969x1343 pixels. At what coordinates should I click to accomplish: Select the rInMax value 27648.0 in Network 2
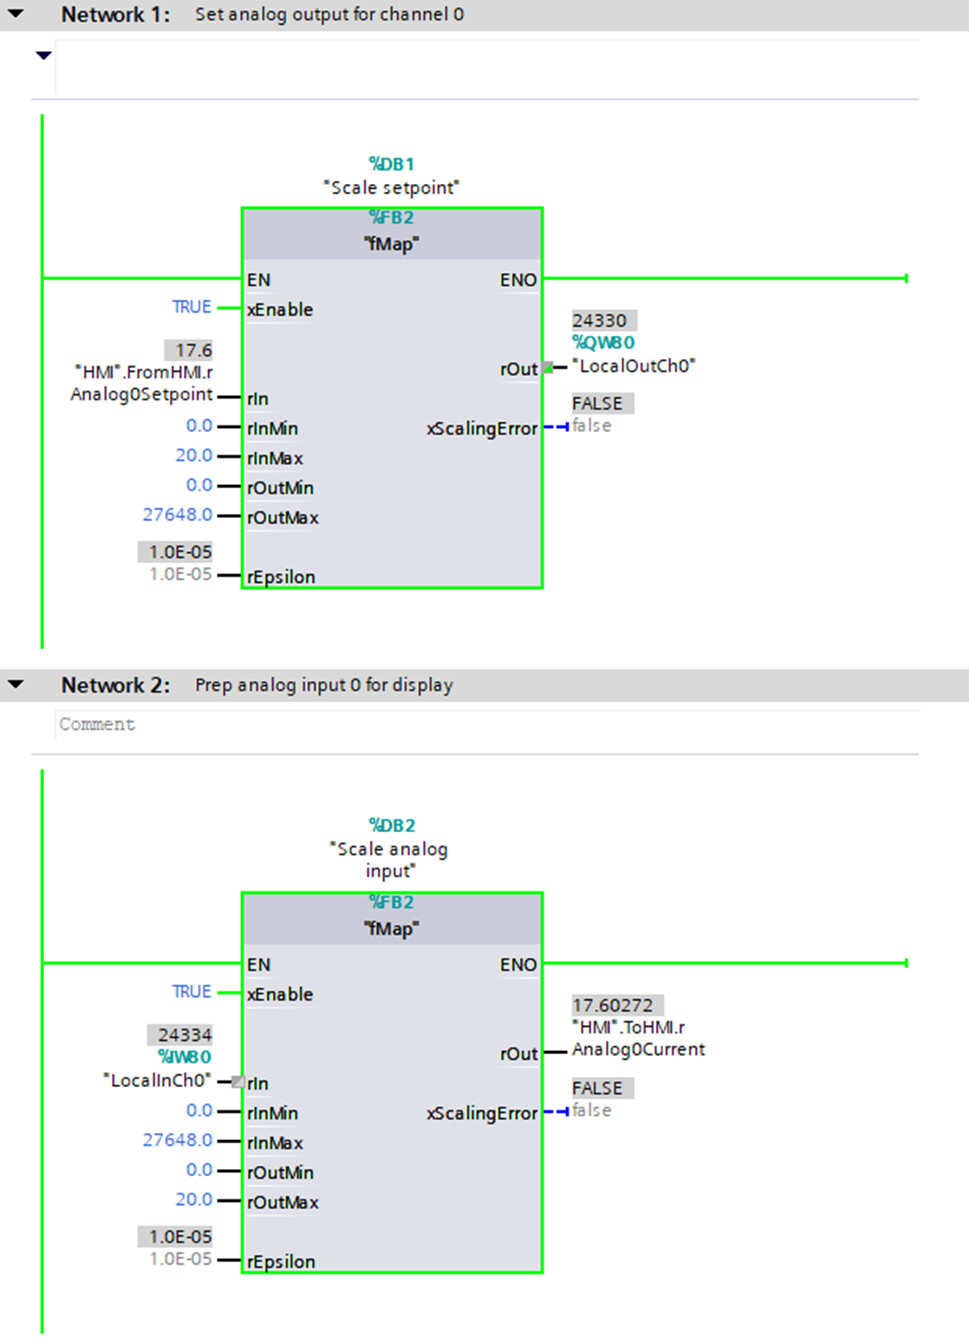(x=175, y=1139)
